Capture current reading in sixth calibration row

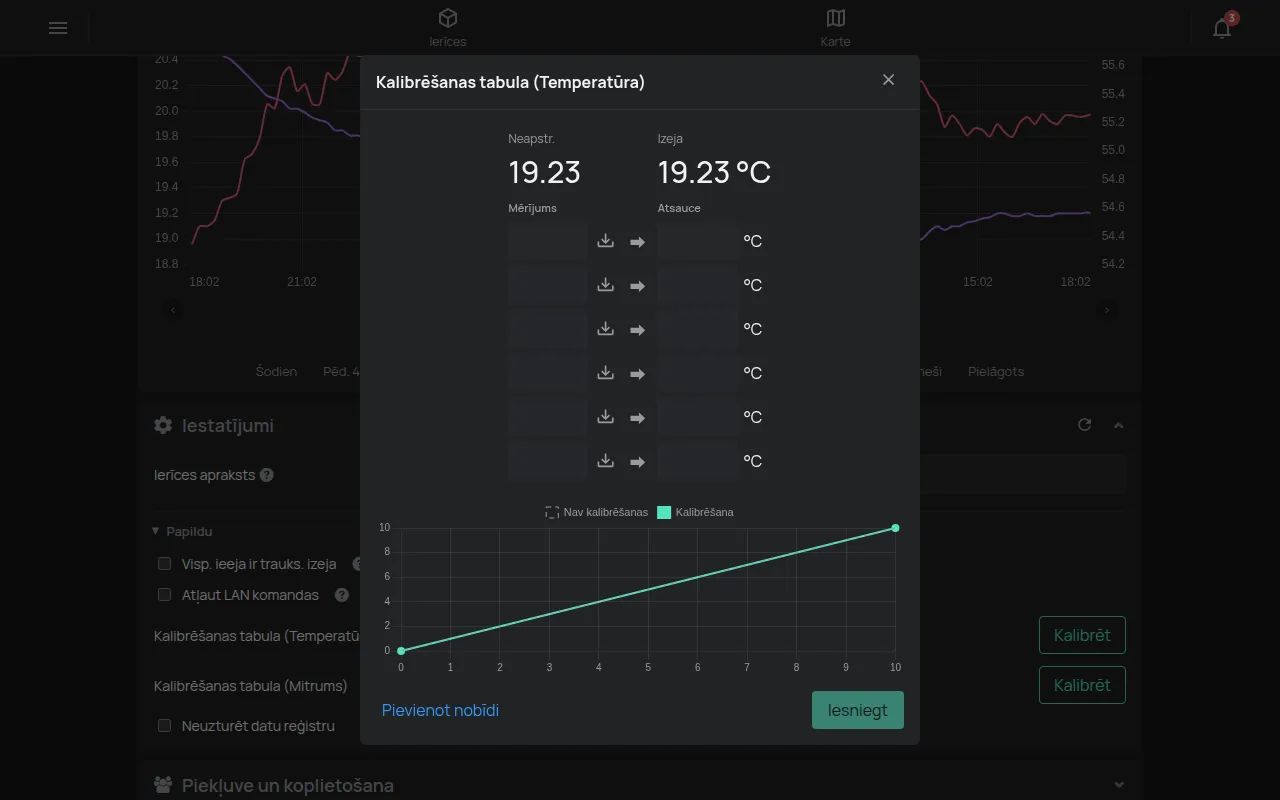pos(605,461)
